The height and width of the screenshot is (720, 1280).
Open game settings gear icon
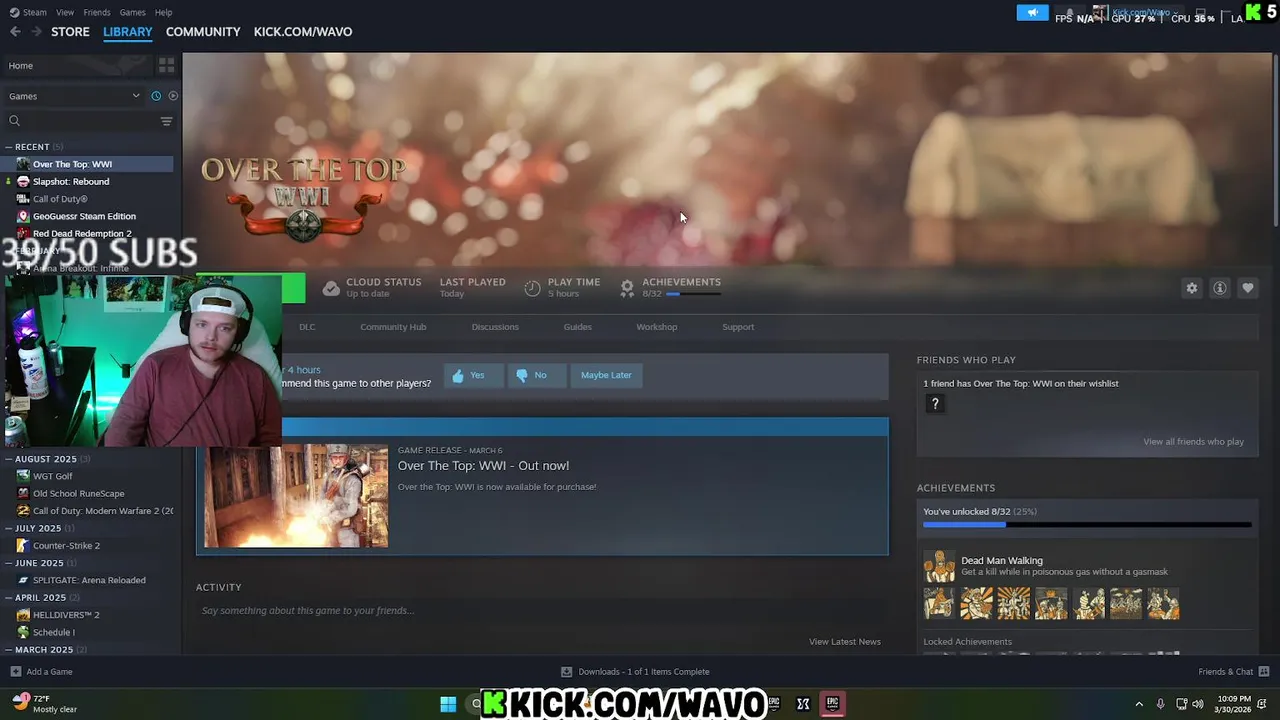[1192, 288]
